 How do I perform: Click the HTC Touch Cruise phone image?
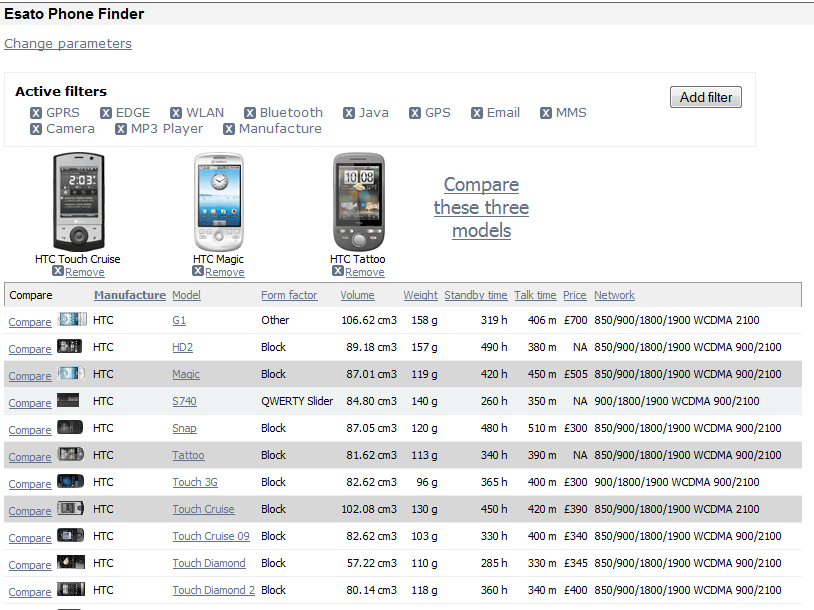tap(79, 202)
